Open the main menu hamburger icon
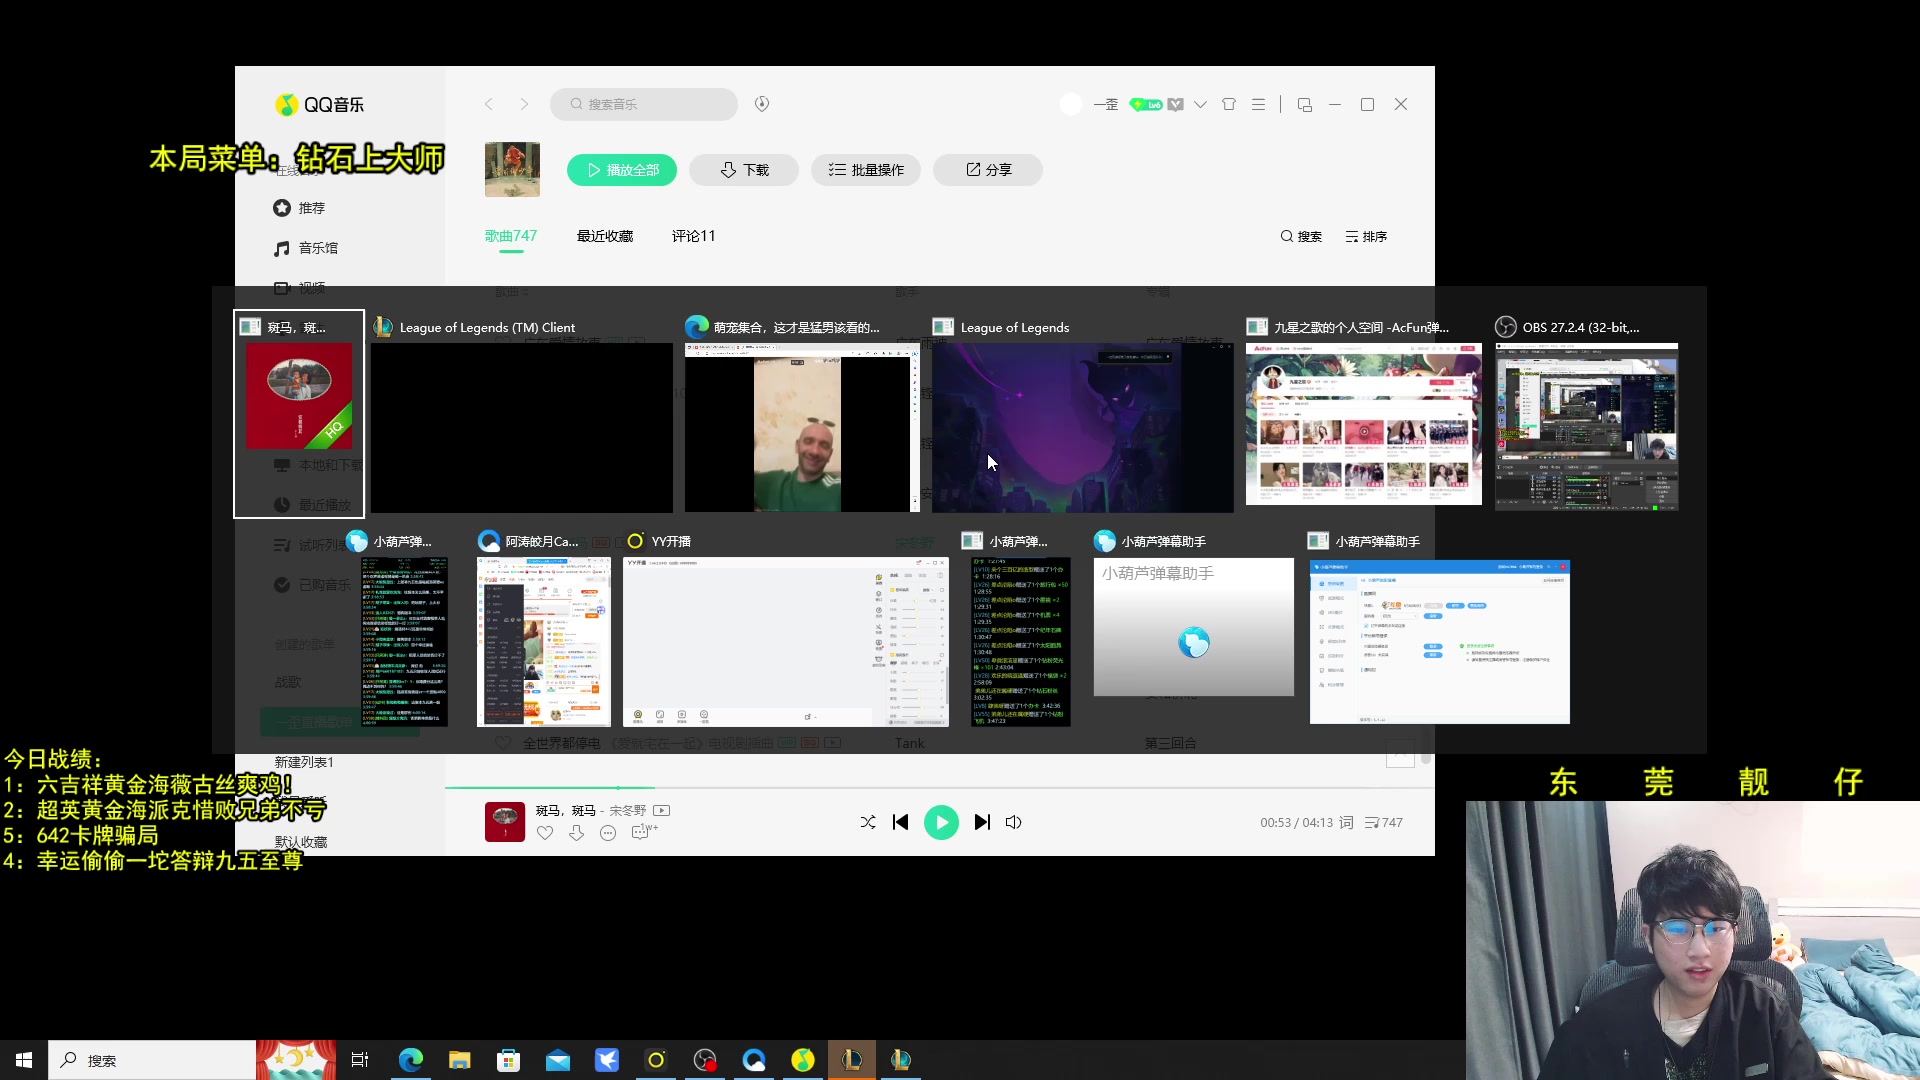 [1258, 104]
